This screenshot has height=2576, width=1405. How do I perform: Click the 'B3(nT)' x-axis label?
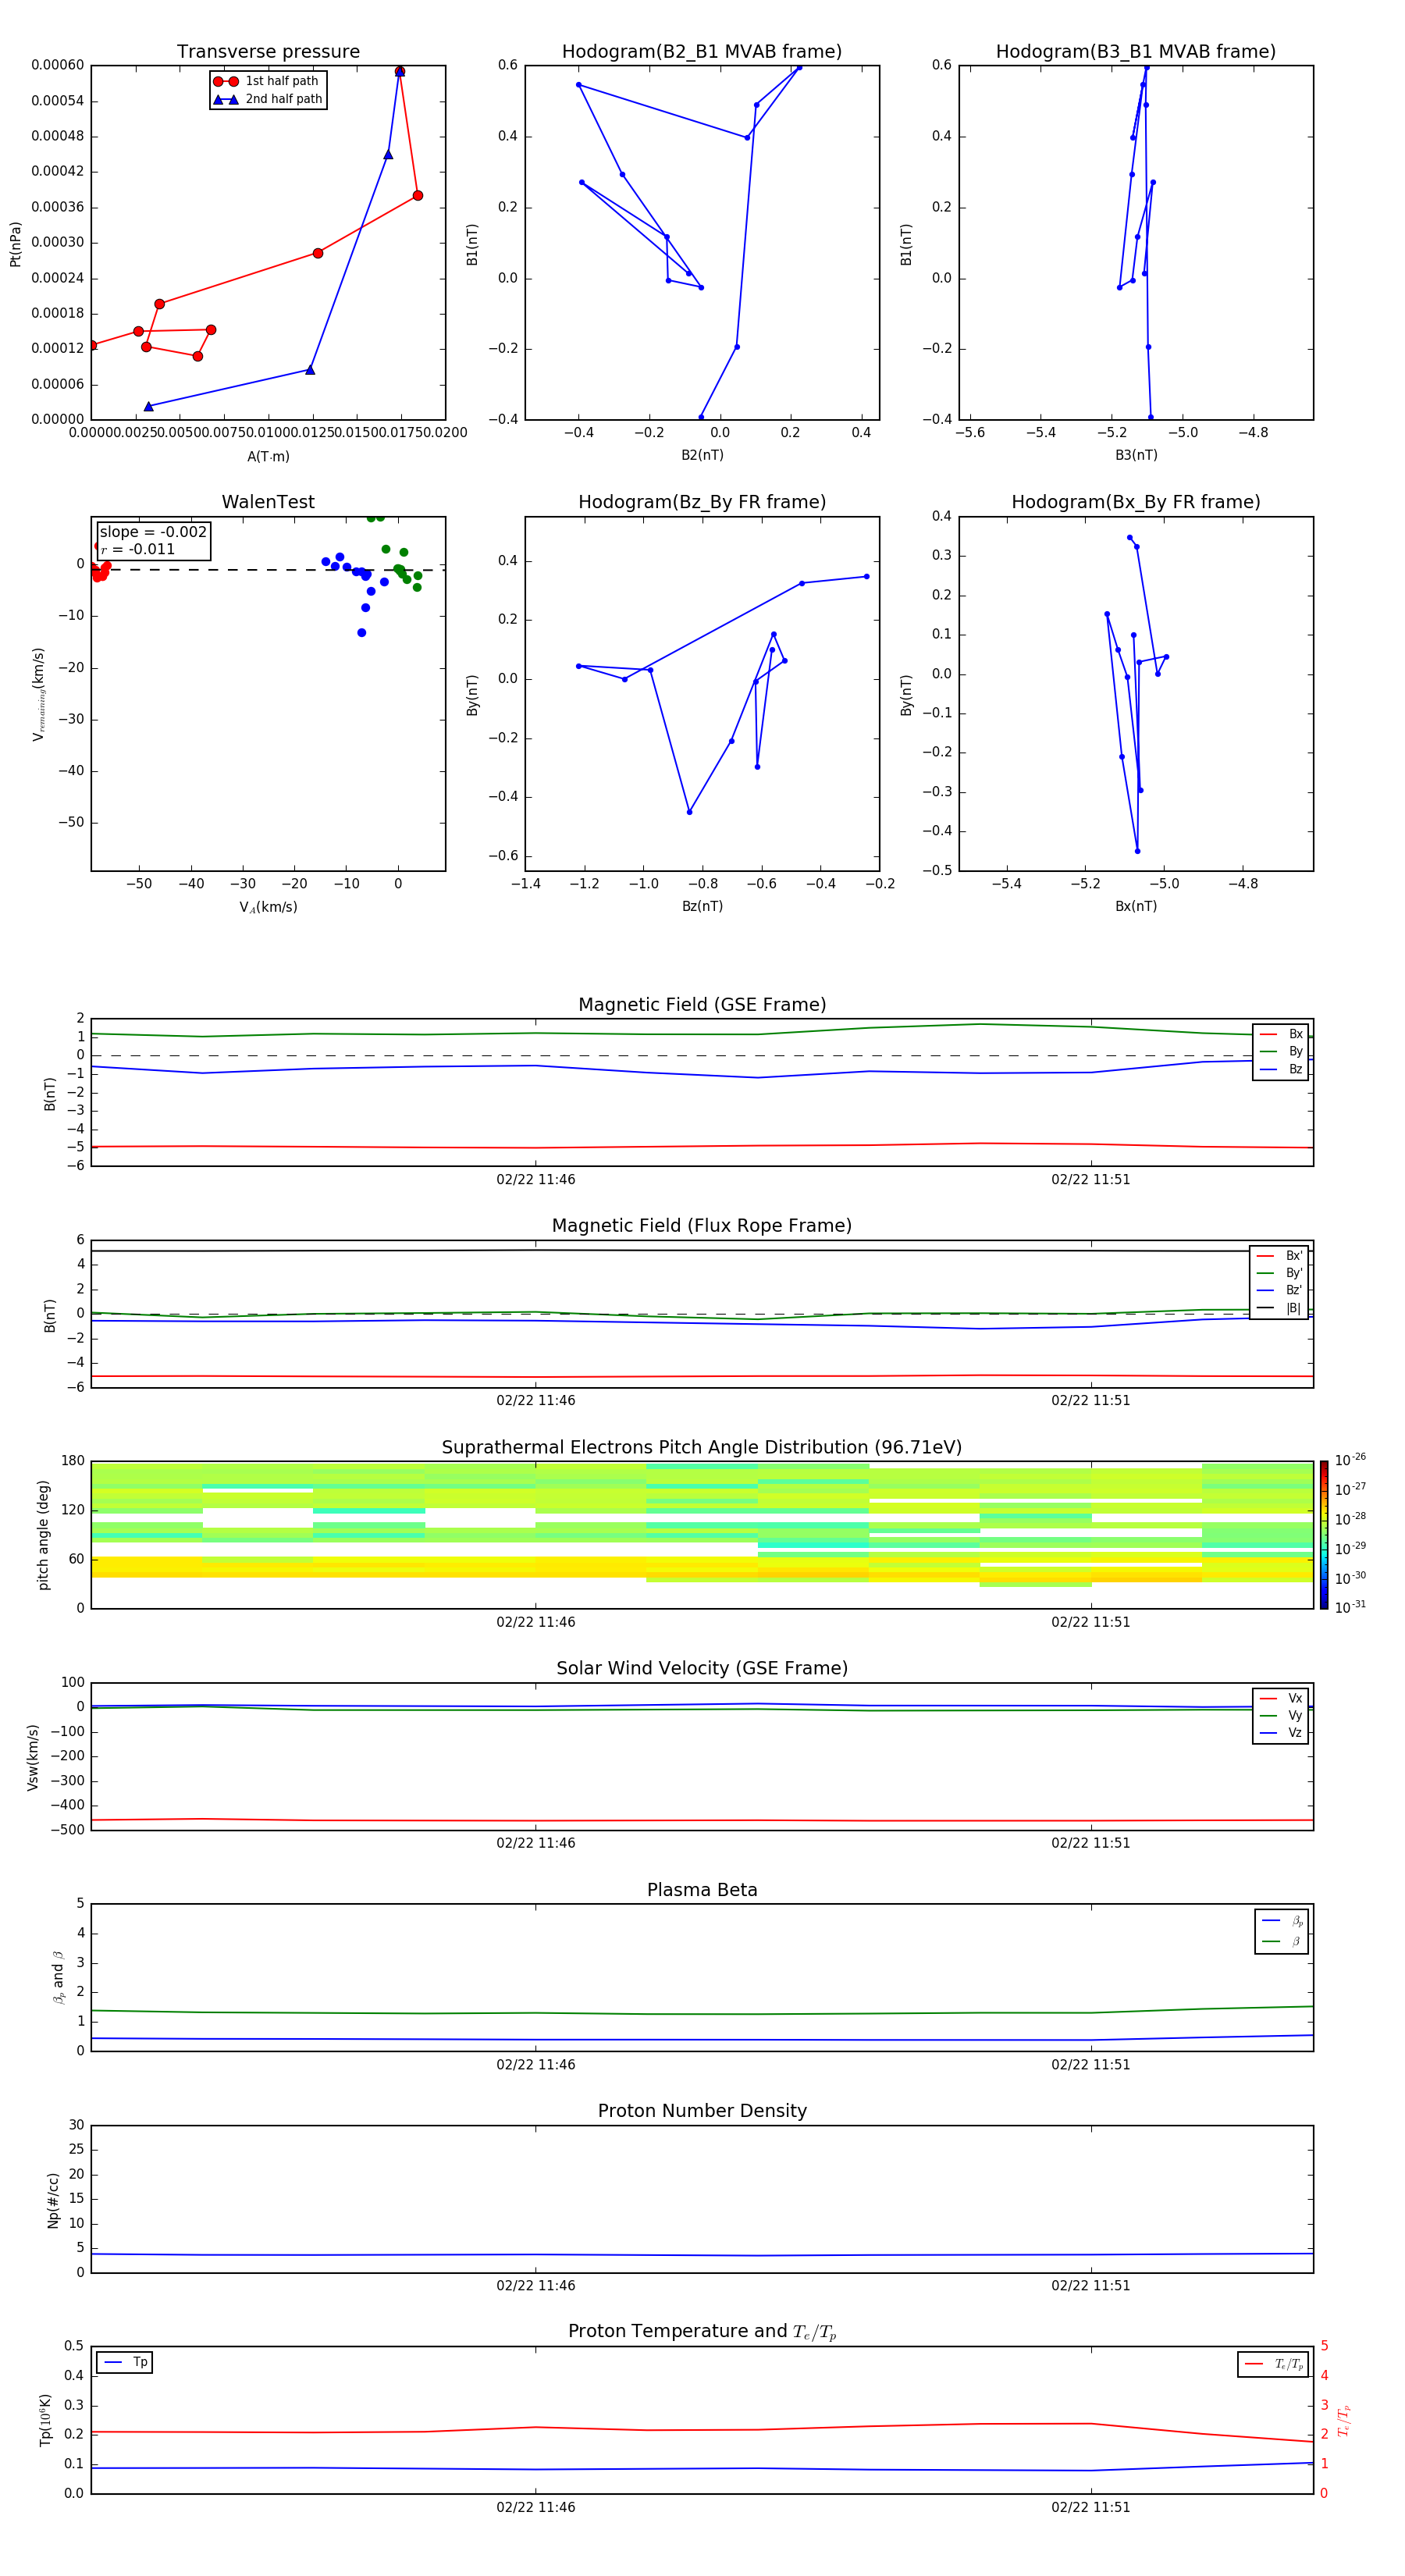1136,455
